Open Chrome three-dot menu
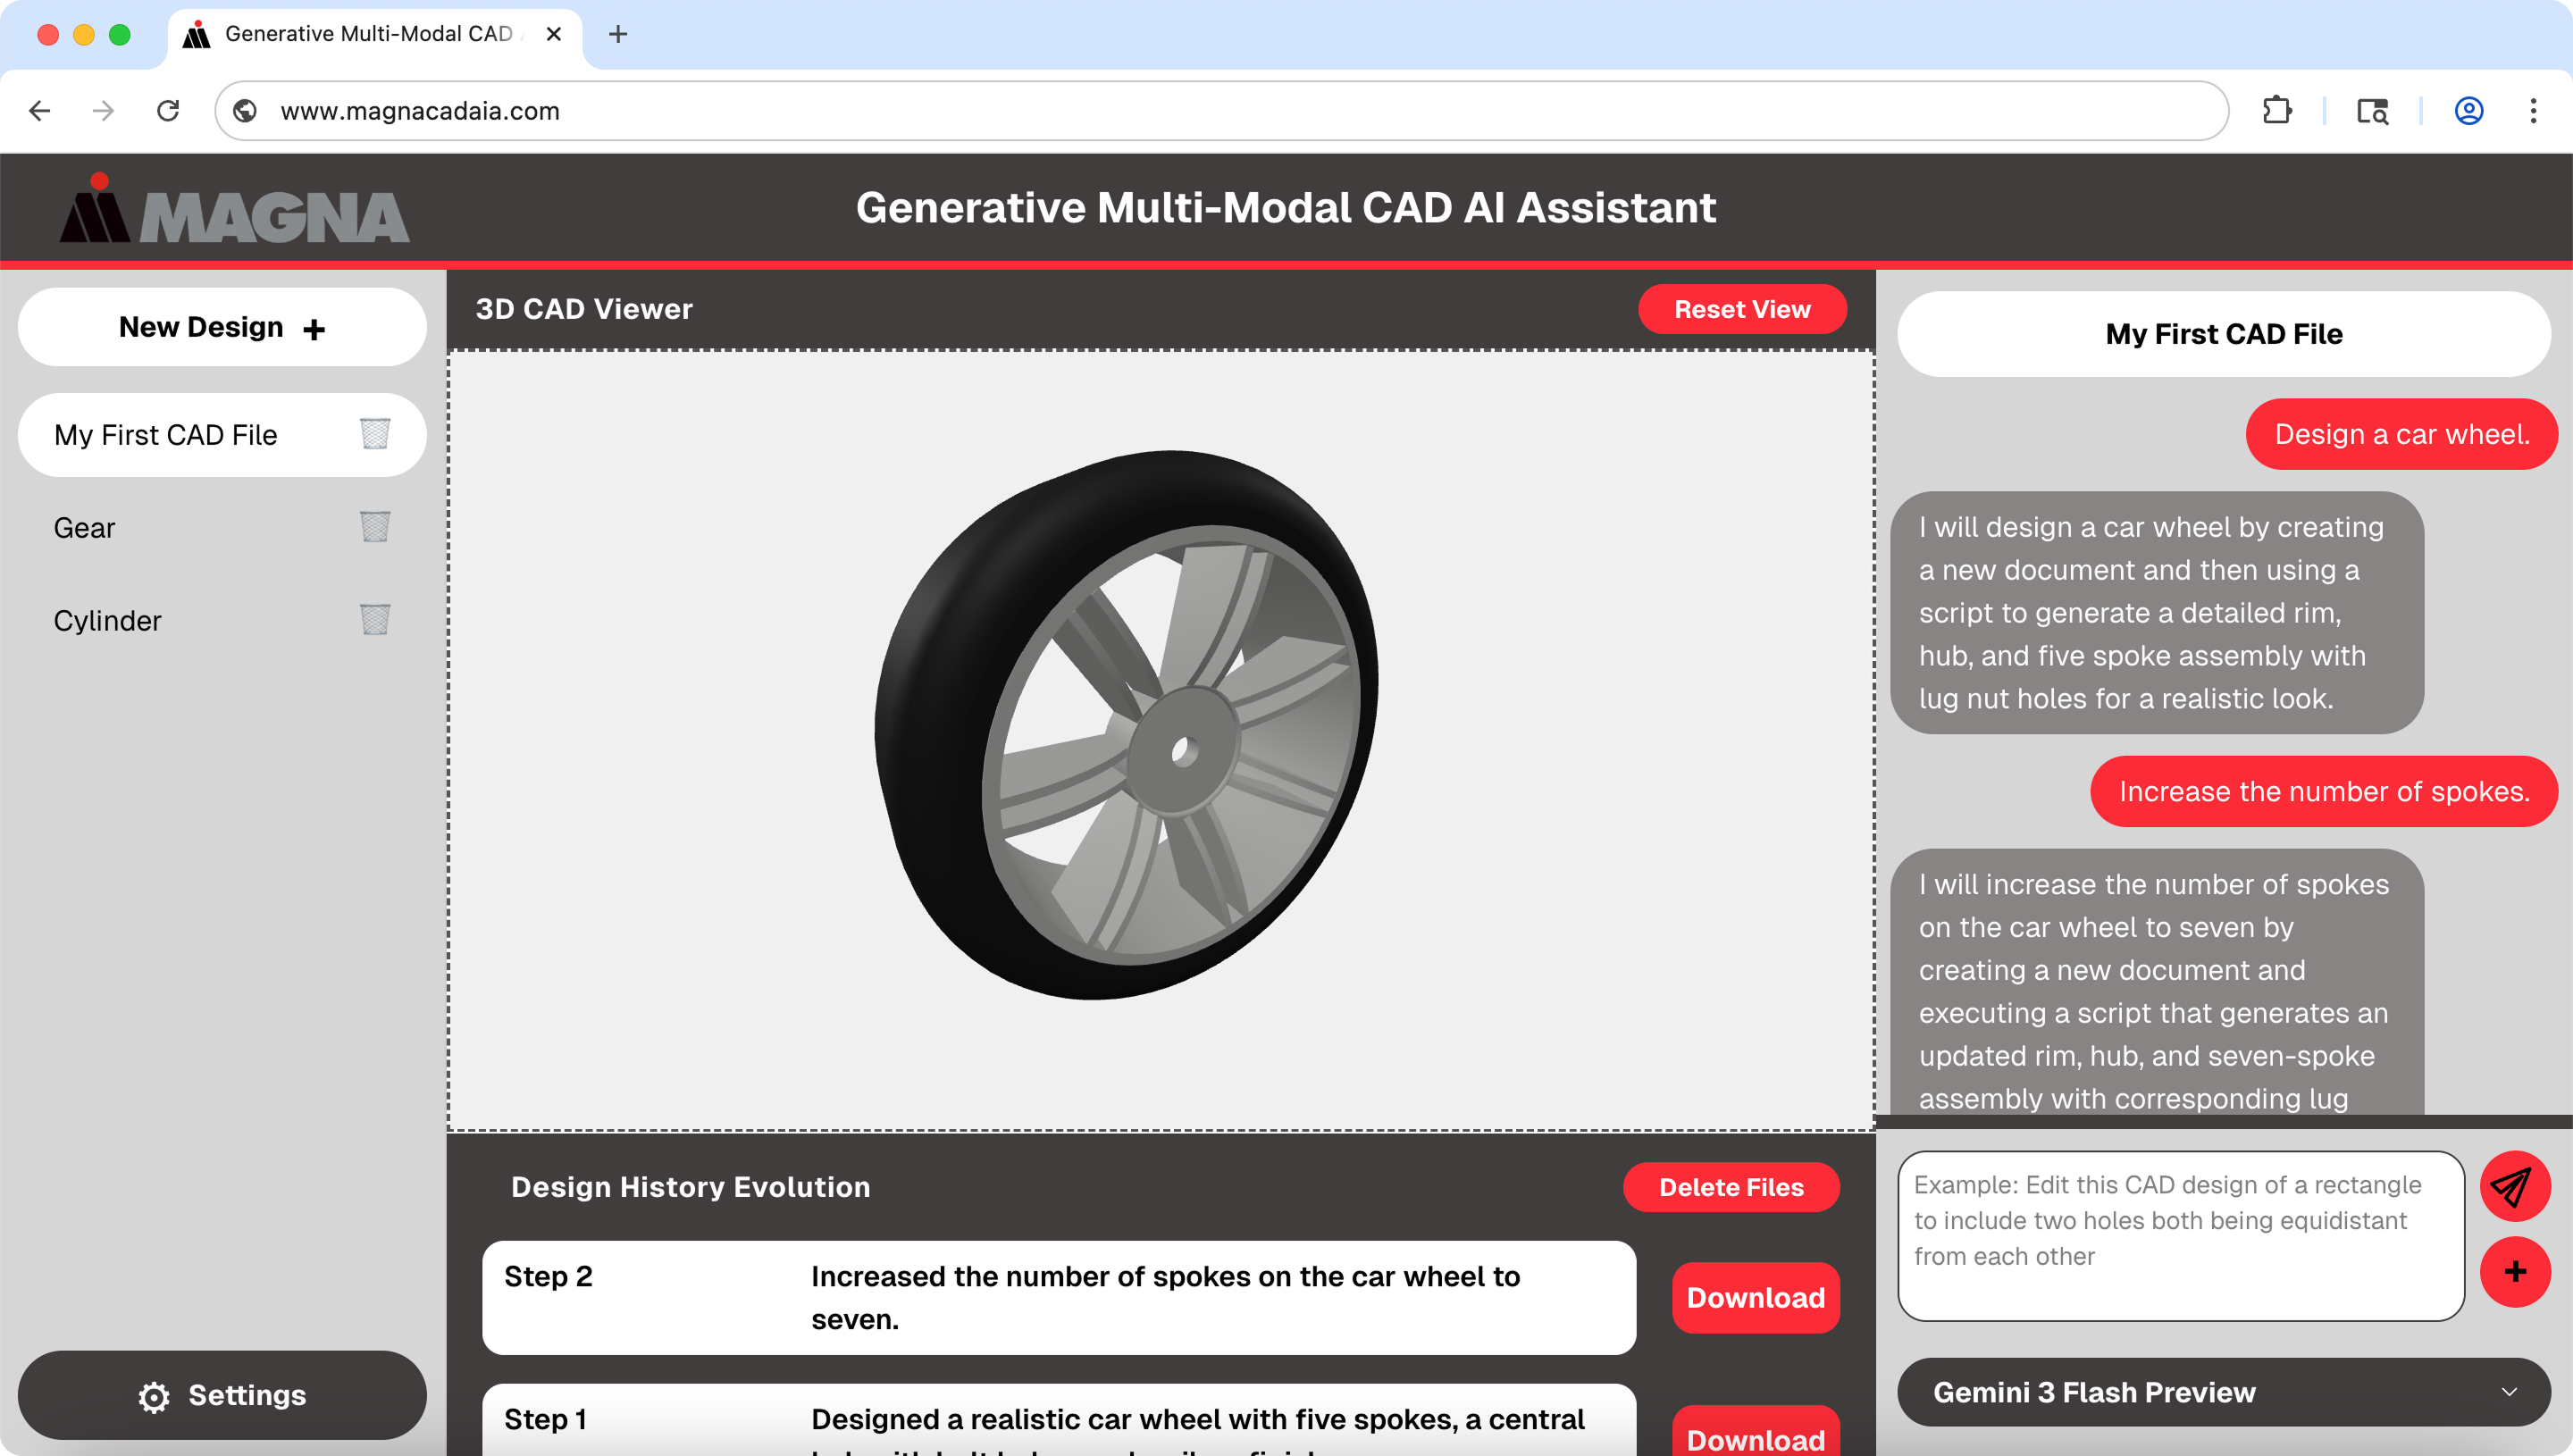The width and height of the screenshot is (2573, 1456). [x=2533, y=111]
